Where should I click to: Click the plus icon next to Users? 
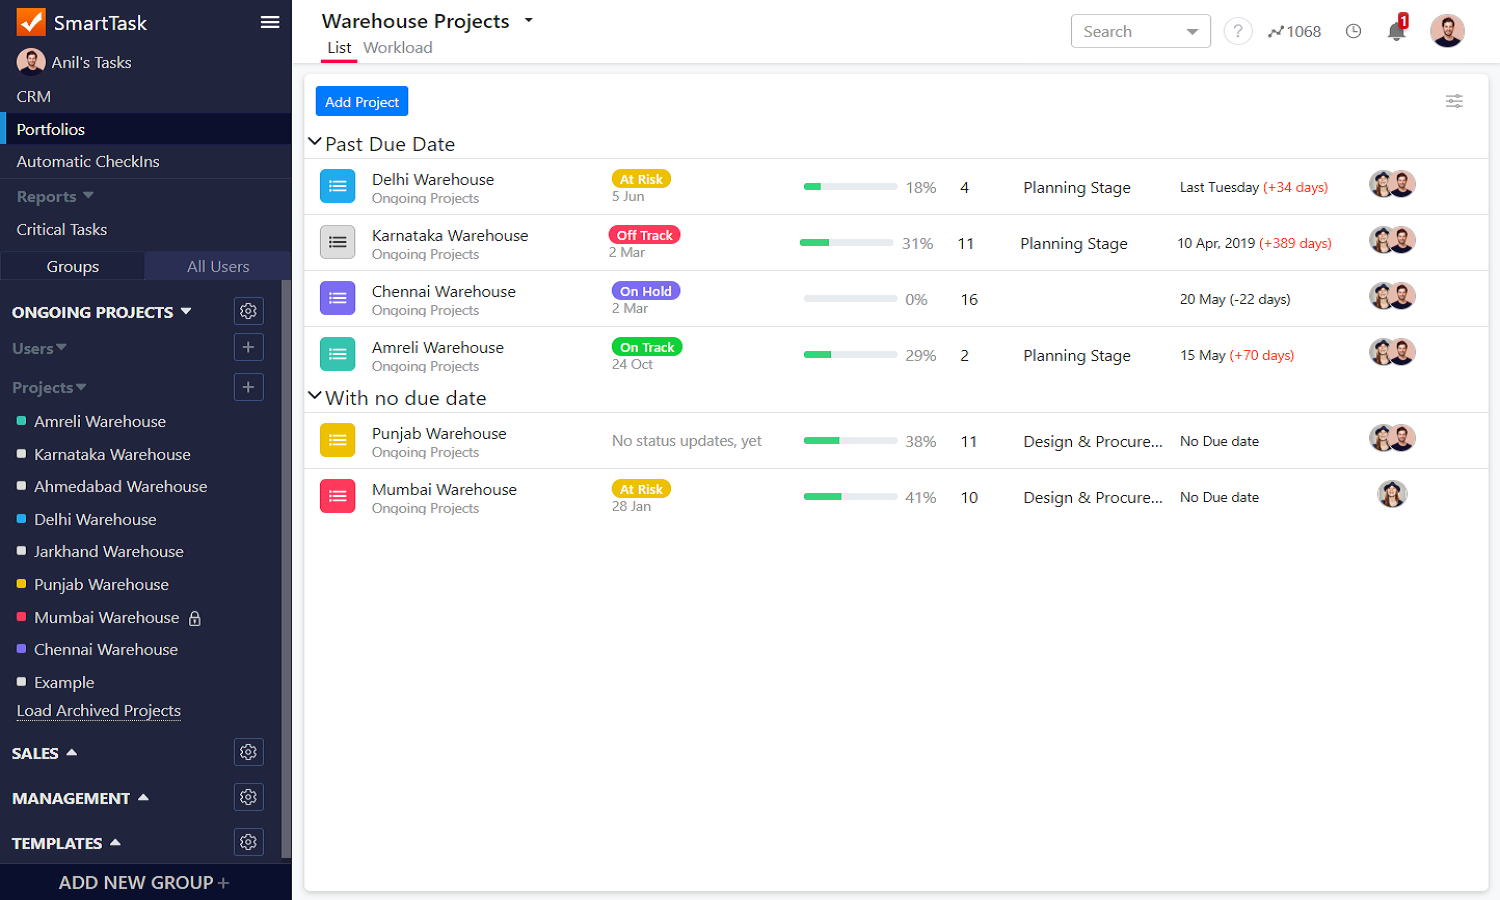249,347
